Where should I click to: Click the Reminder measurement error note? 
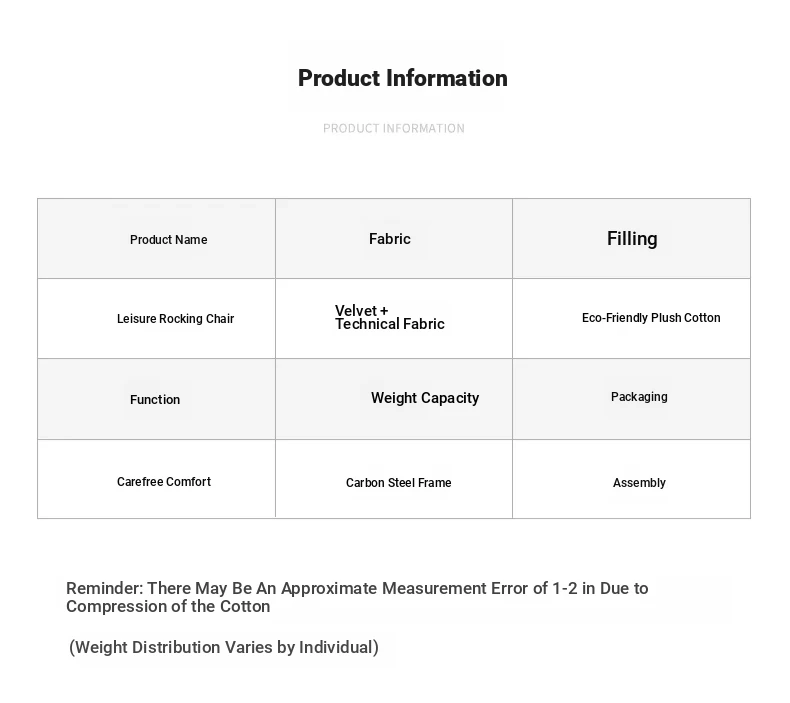click(357, 597)
